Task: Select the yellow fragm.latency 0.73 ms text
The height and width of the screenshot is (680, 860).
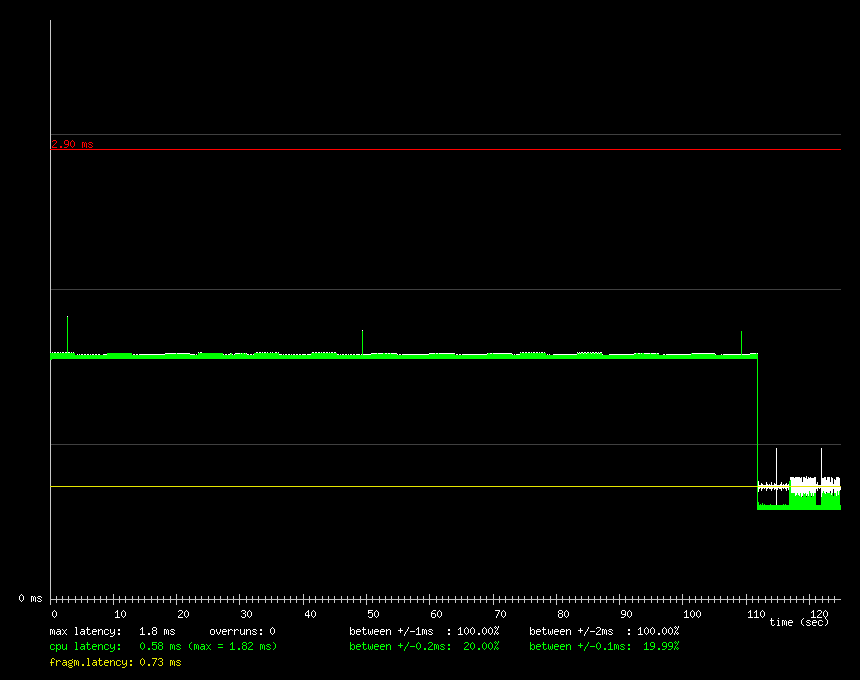Action: tap(115, 662)
